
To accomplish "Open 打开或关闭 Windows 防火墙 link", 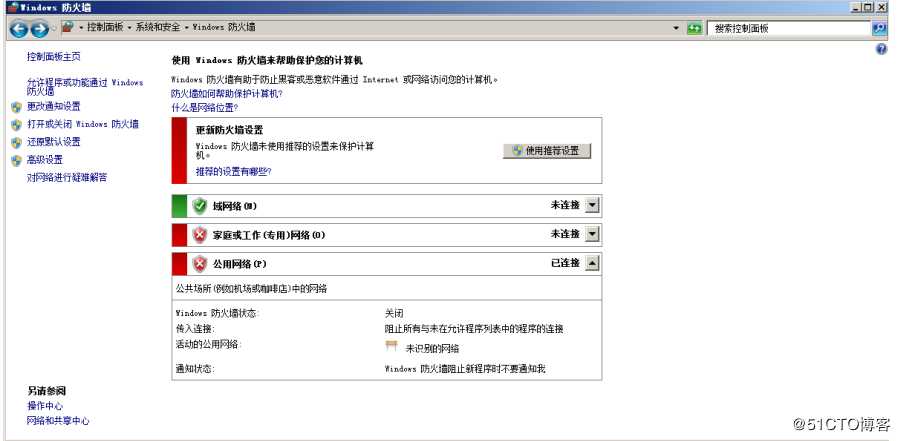I will click(83, 124).
